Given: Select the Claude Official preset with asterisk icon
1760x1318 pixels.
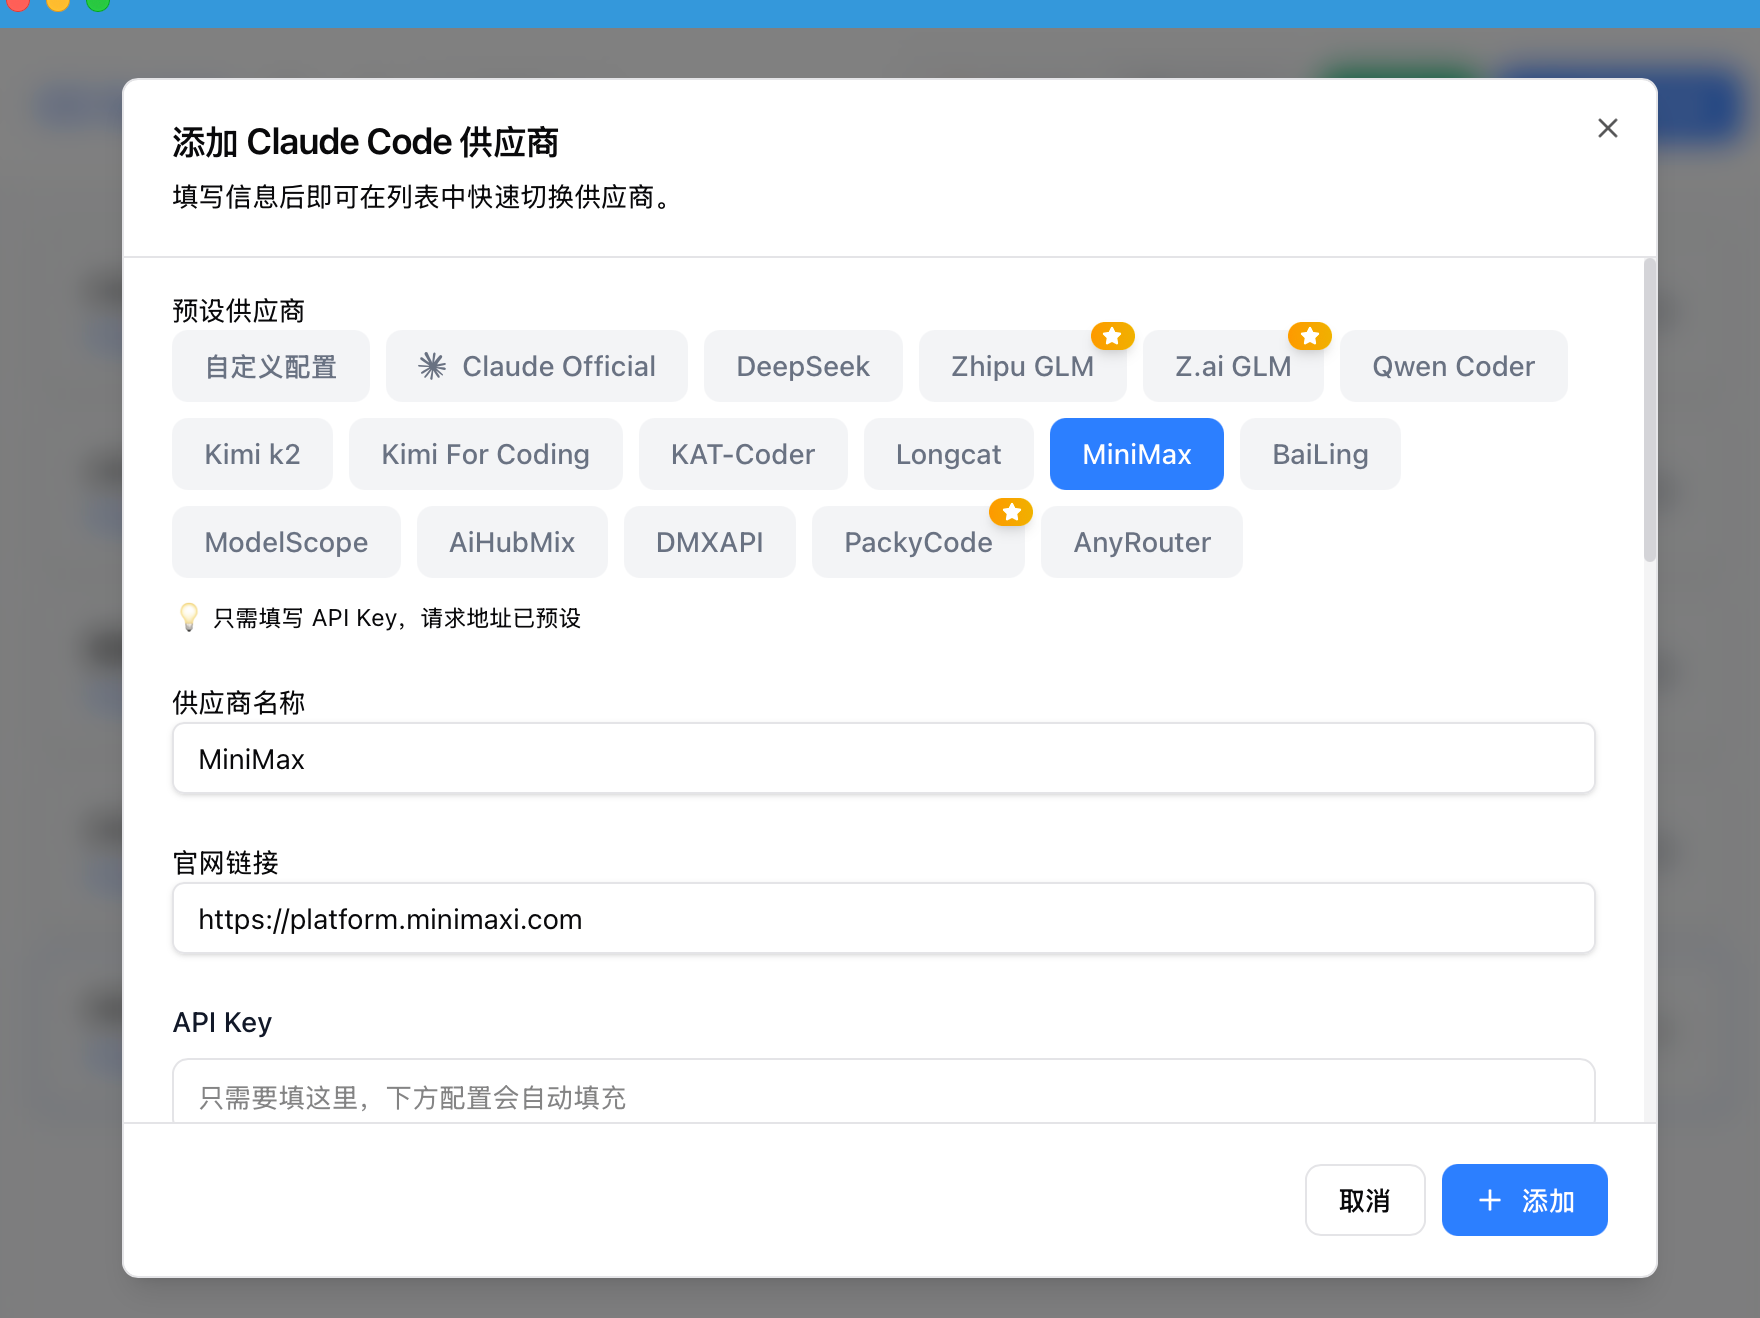Looking at the screenshot, I should (537, 367).
